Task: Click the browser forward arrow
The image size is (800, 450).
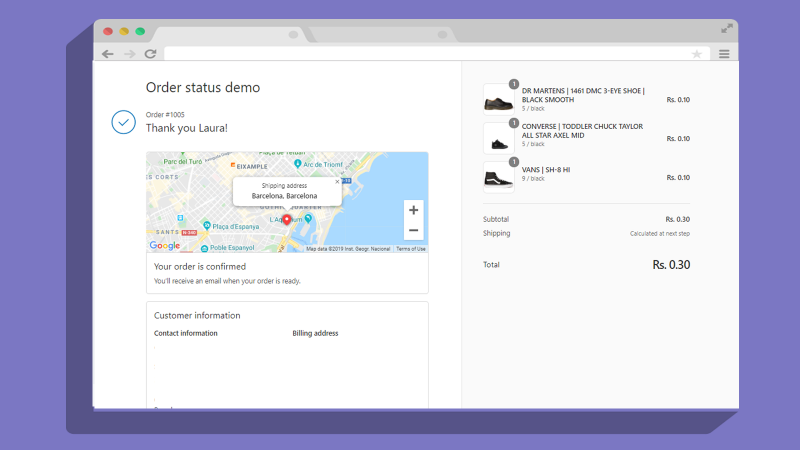Action: click(130, 54)
